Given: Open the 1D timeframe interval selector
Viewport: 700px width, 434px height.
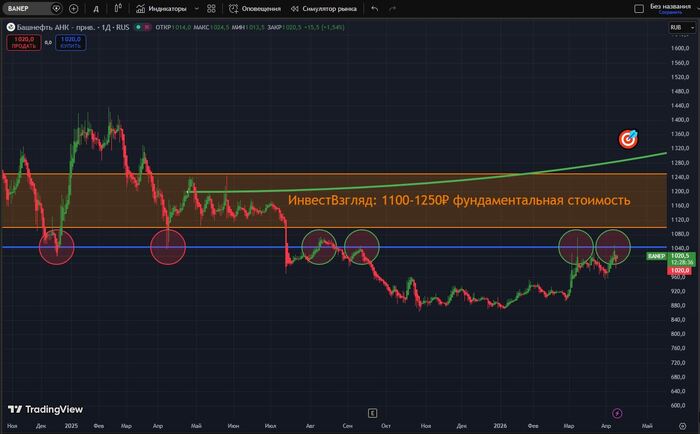Looking at the screenshot, I should (96, 8).
